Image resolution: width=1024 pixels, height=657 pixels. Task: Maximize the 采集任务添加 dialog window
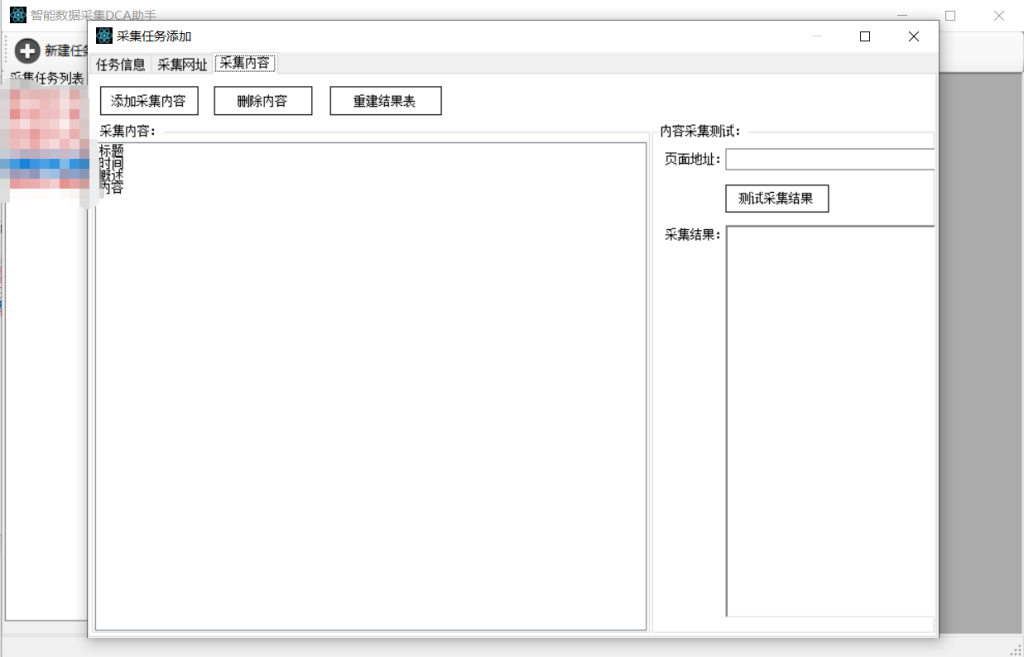[865, 36]
